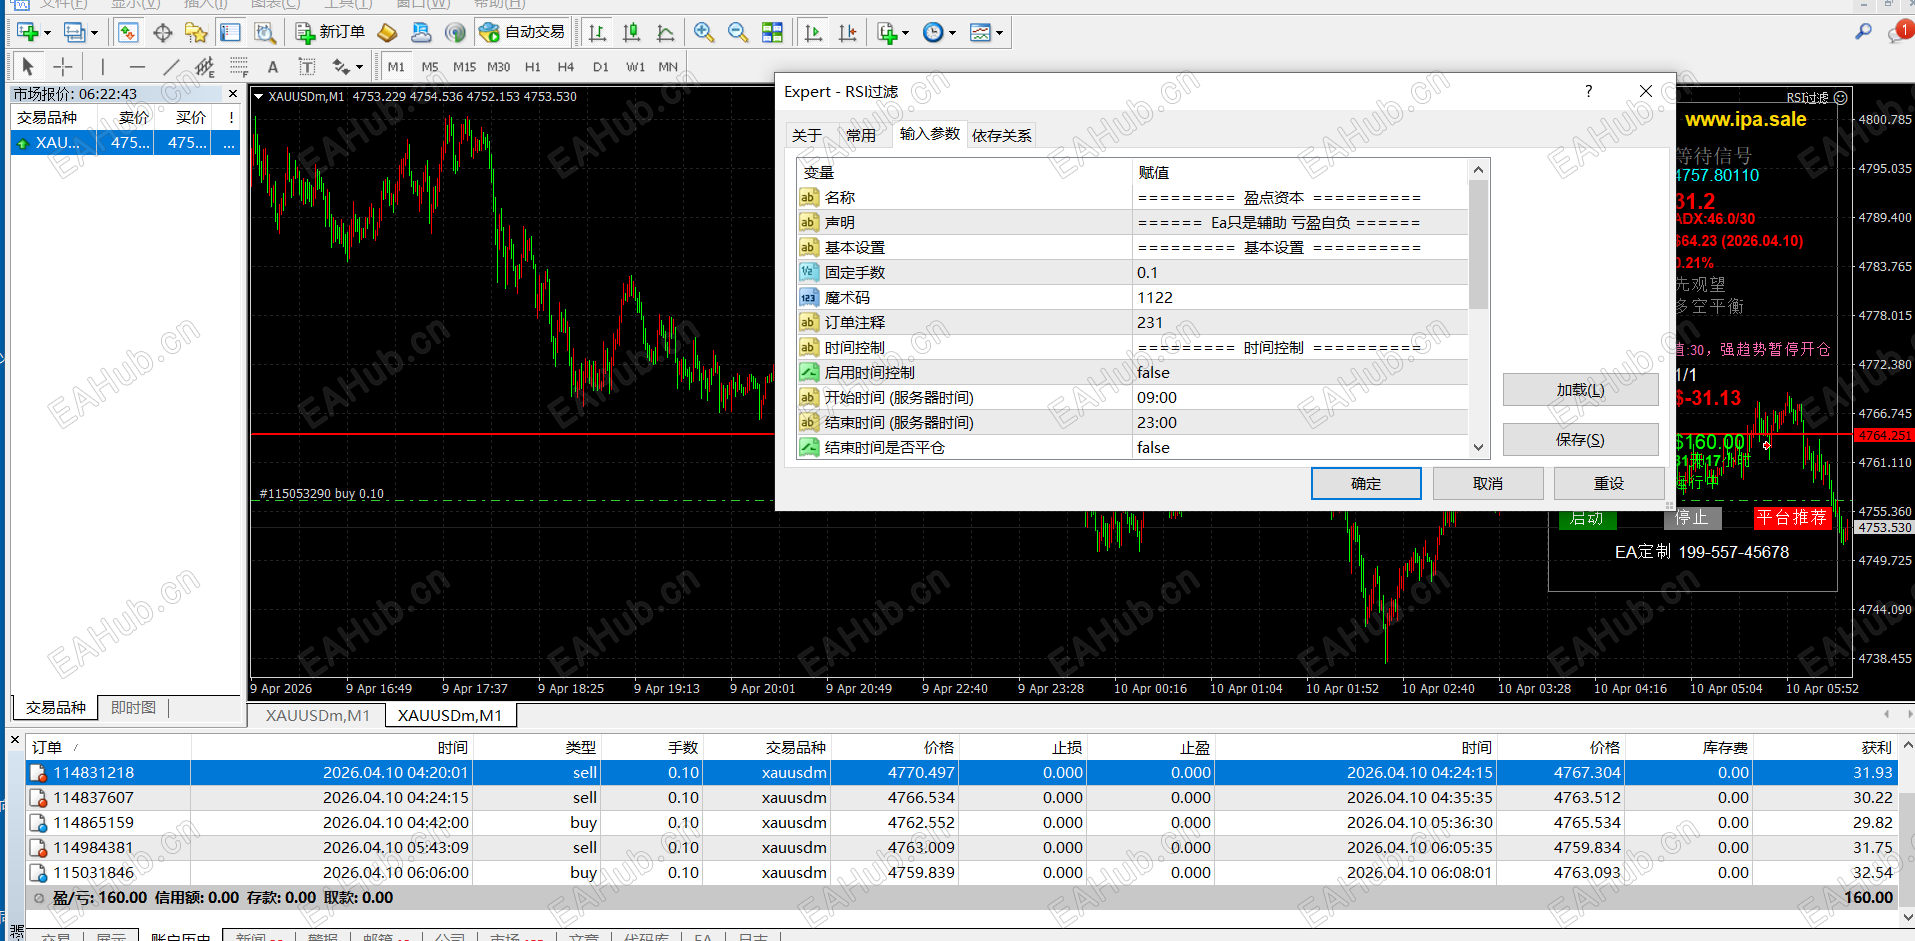The image size is (1915, 941).
Task: Open the new chart tool
Action: [x=27, y=32]
